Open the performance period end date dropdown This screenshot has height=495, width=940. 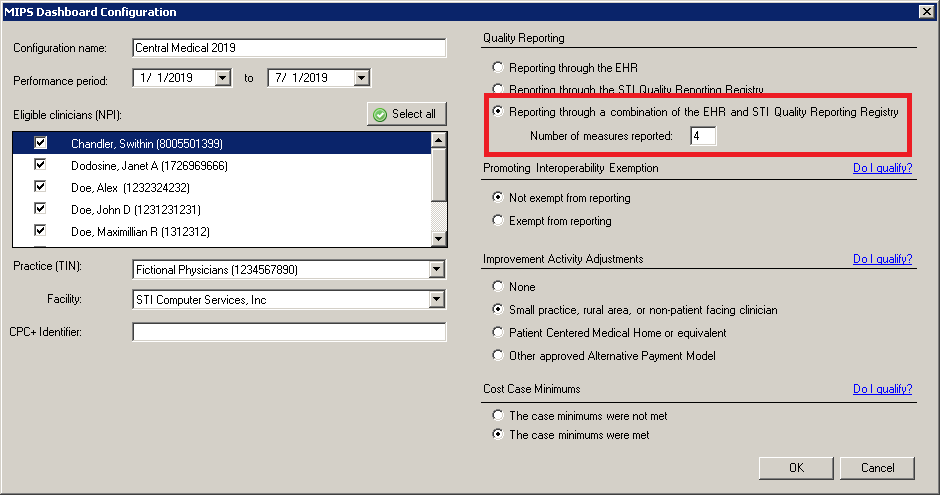(x=361, y=78)
